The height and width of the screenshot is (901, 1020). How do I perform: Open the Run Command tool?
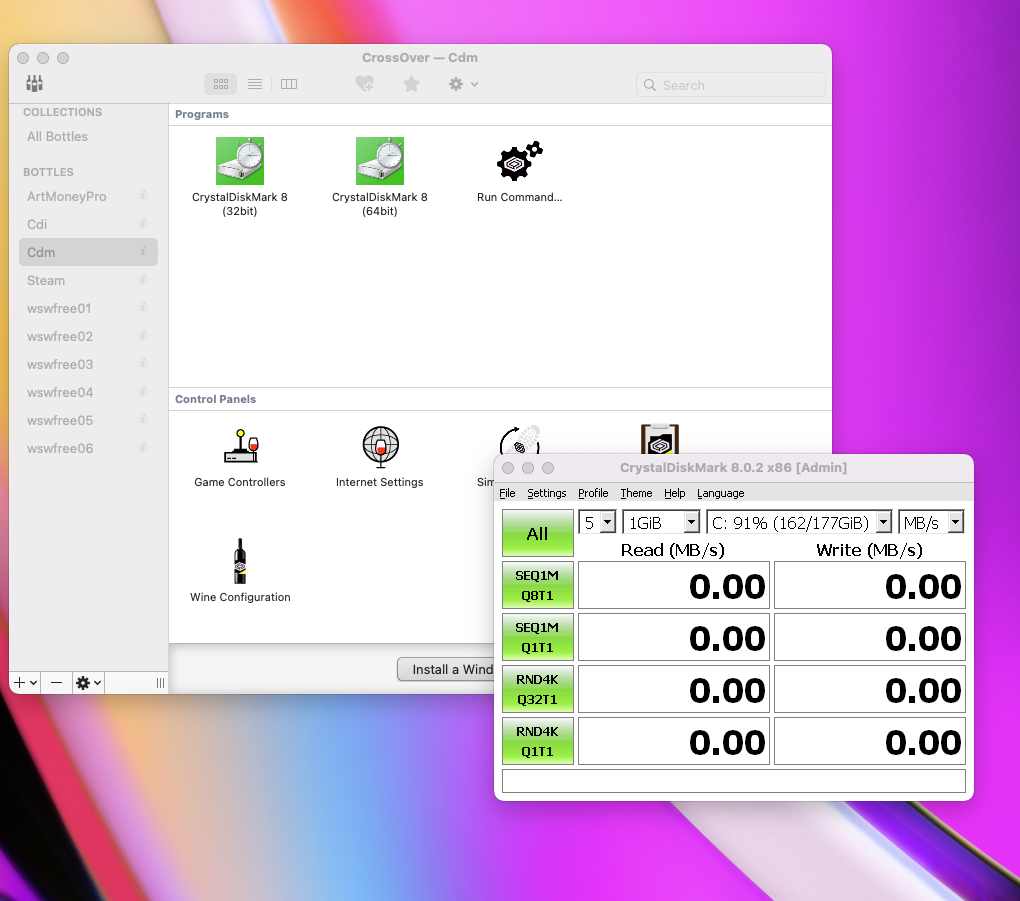[519, 161]
